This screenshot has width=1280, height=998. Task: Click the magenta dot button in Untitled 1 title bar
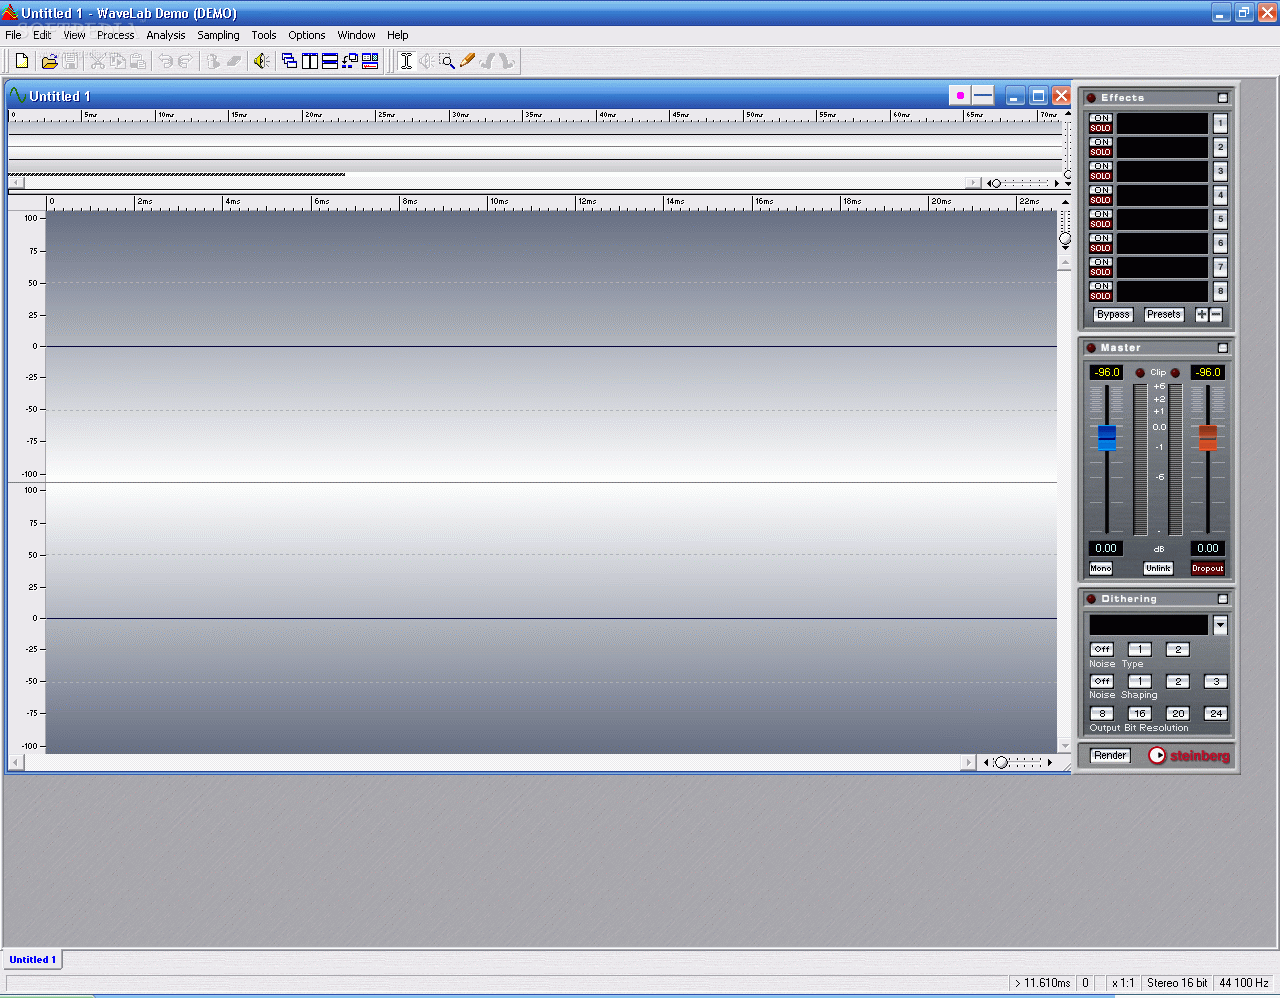pyautogui.click(x=960, y=96)
